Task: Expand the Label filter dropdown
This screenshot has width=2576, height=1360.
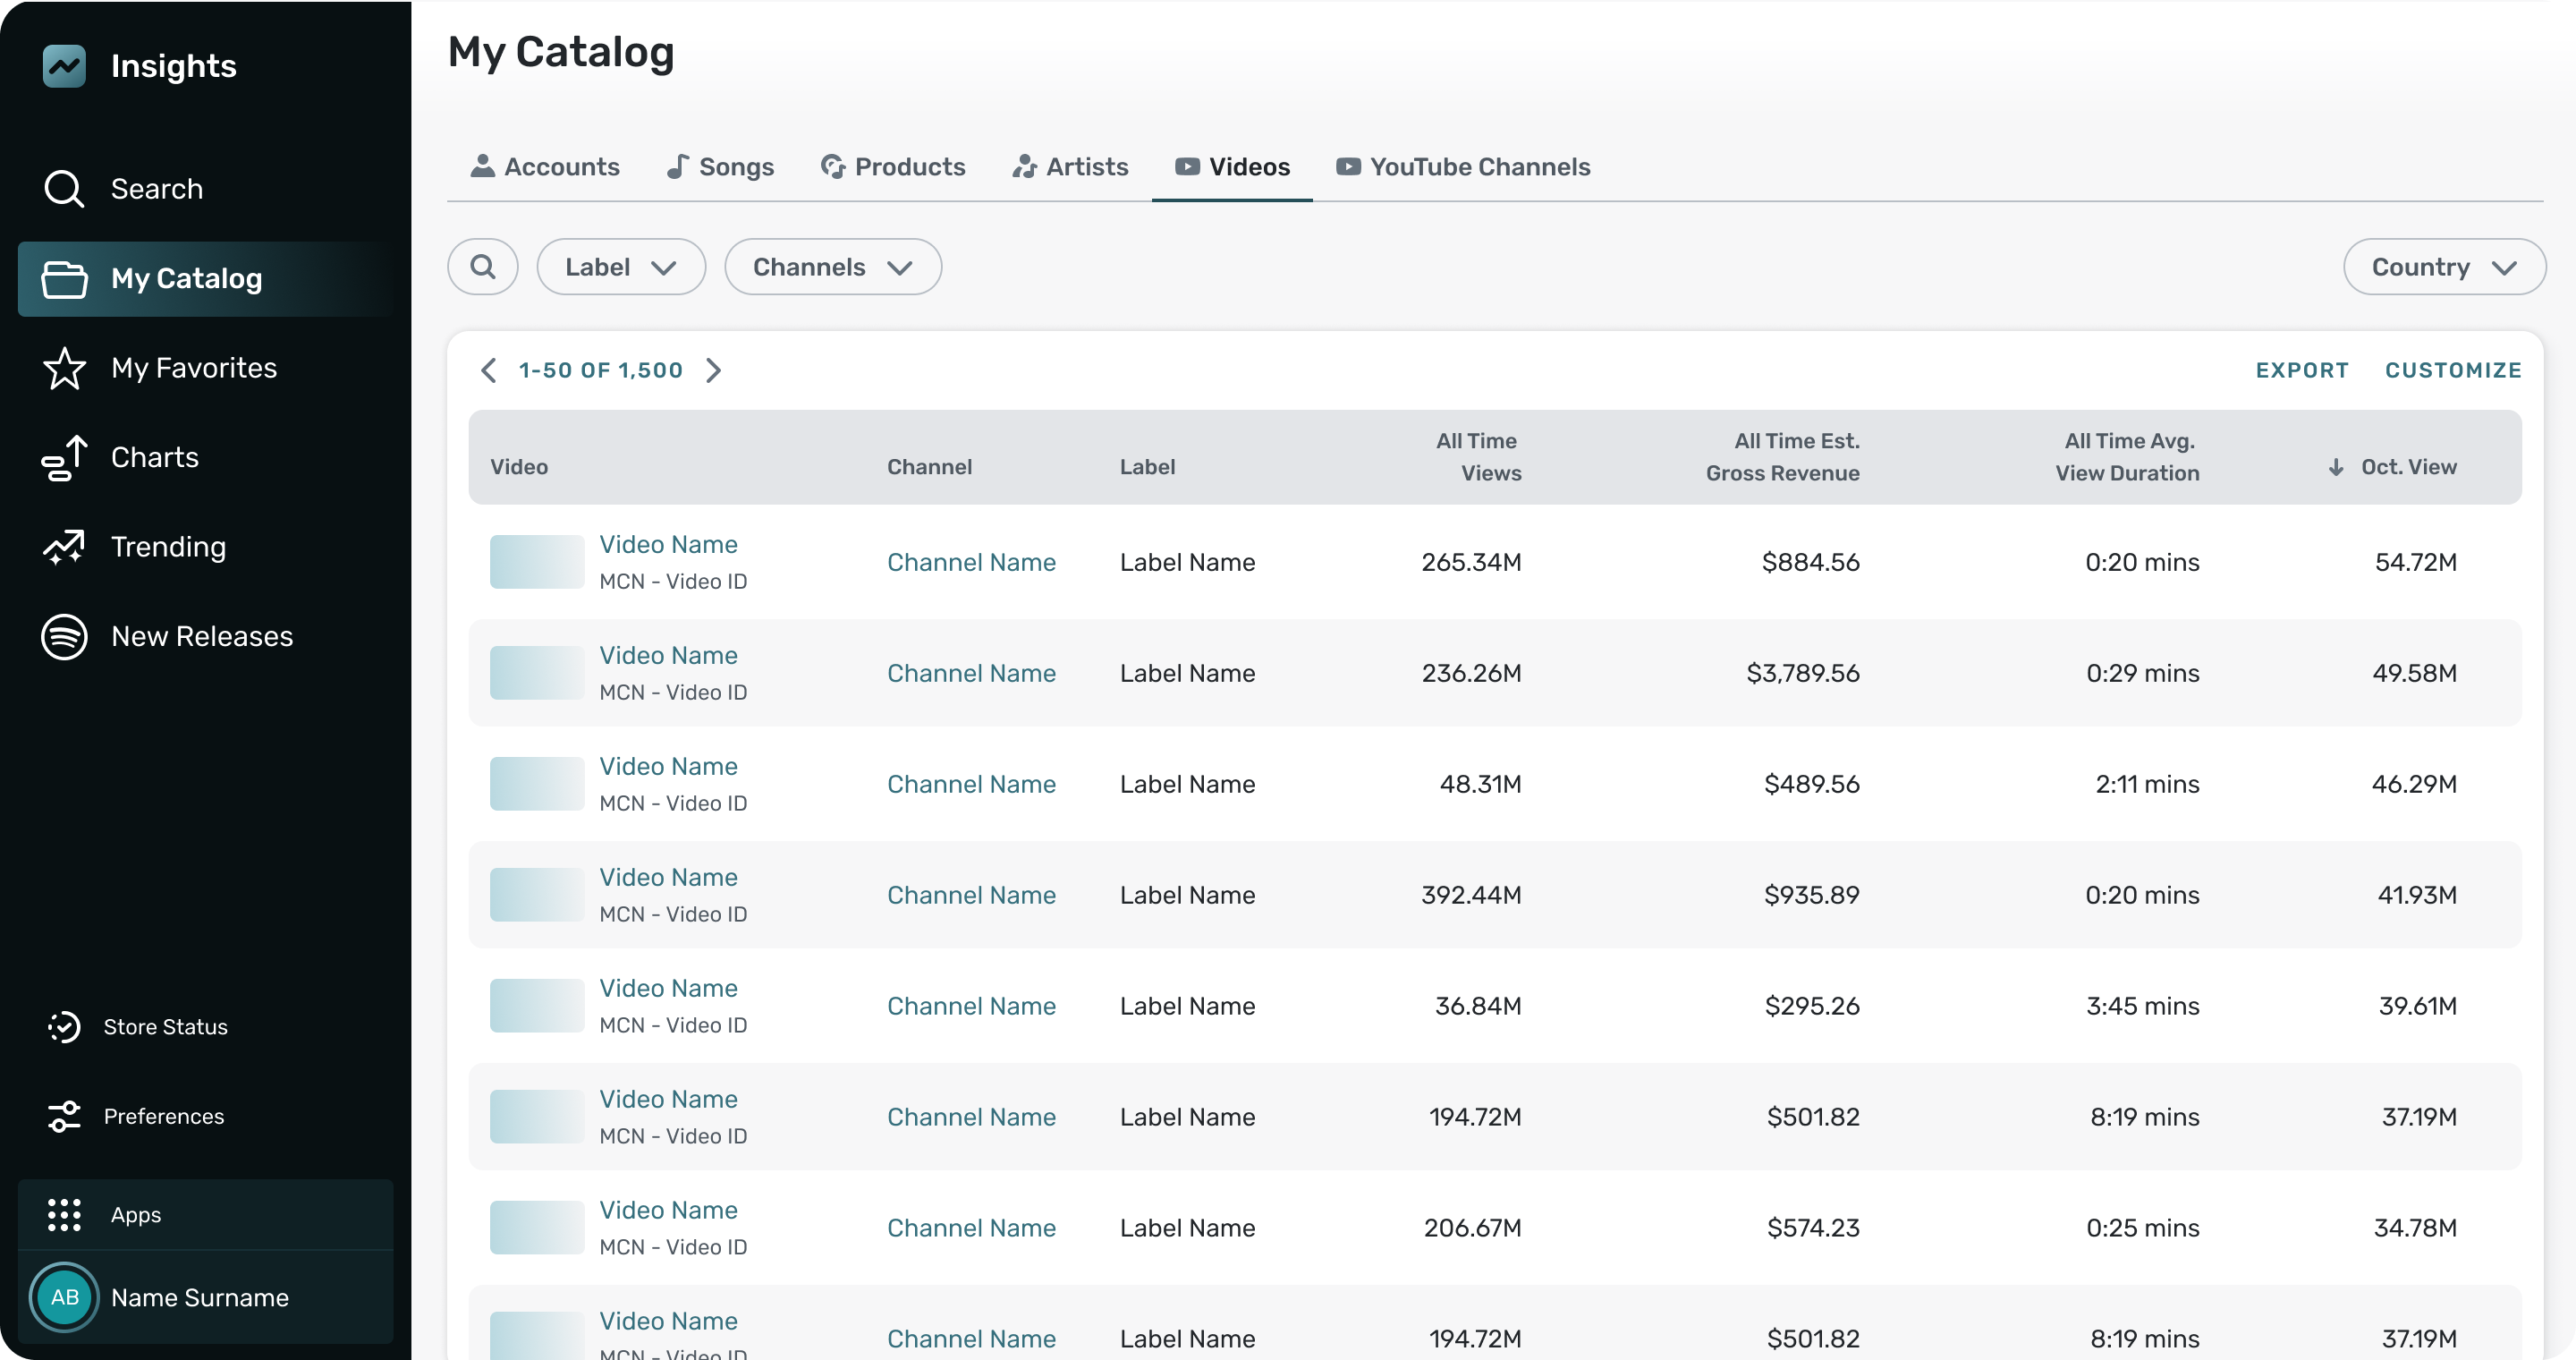Action: 621,266
